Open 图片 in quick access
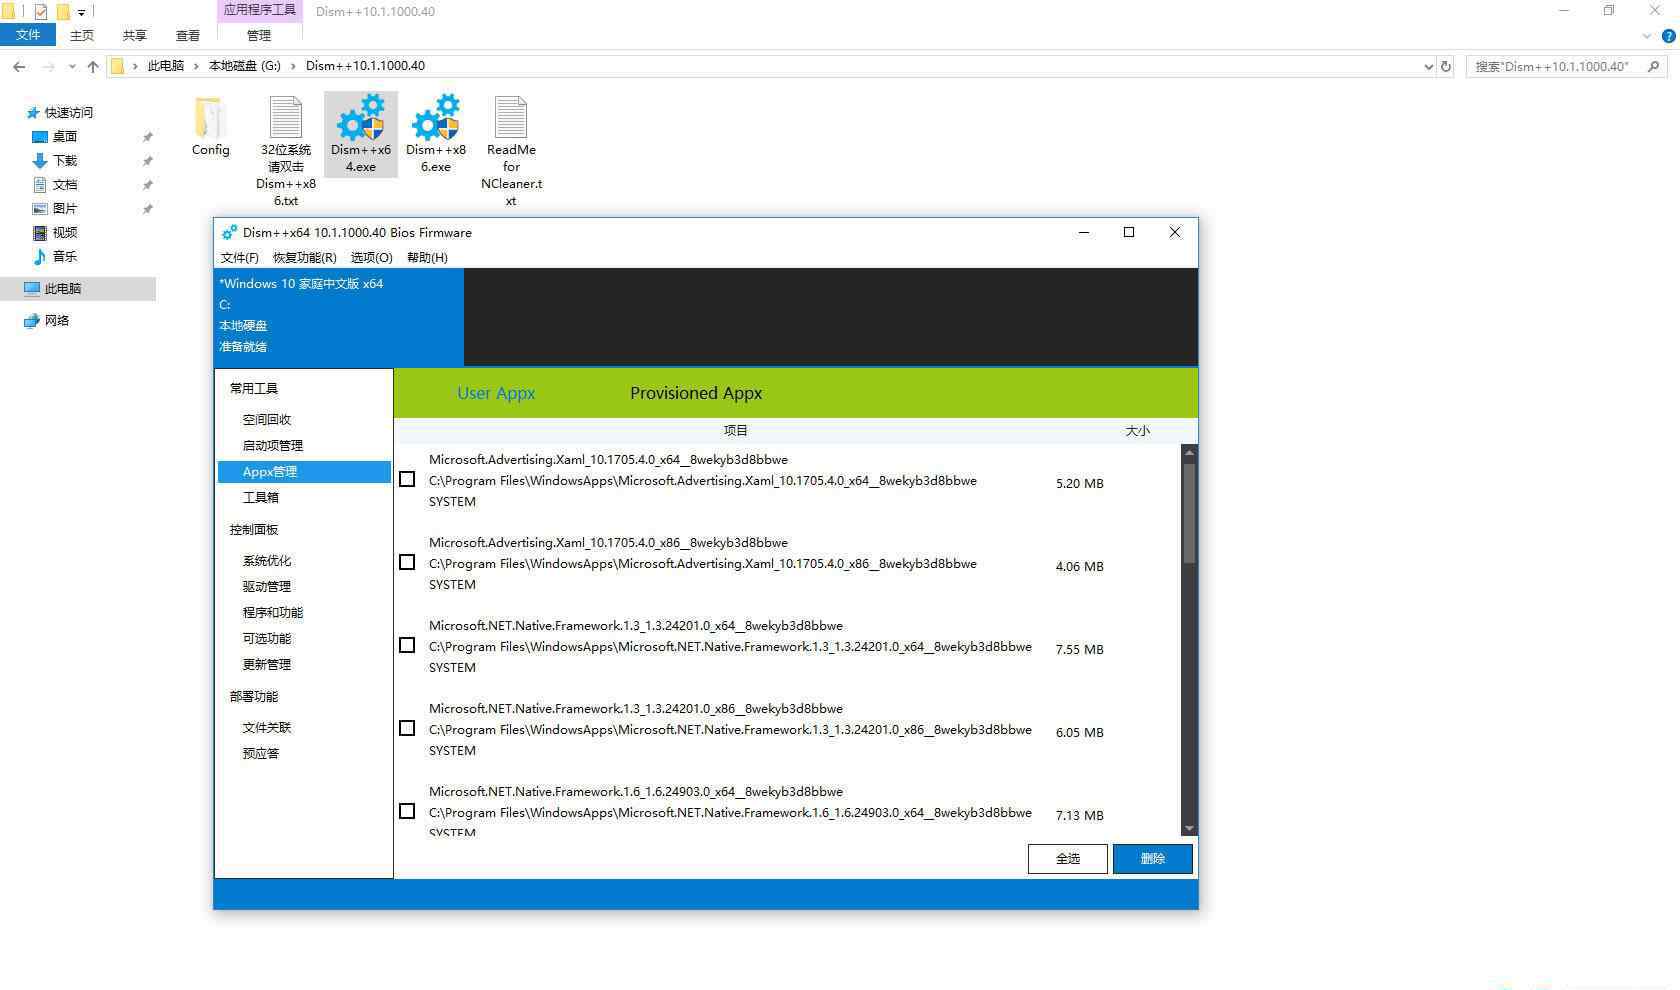Image resolution: width=1680 pixels, height=990 pixels. pos(65,208)
